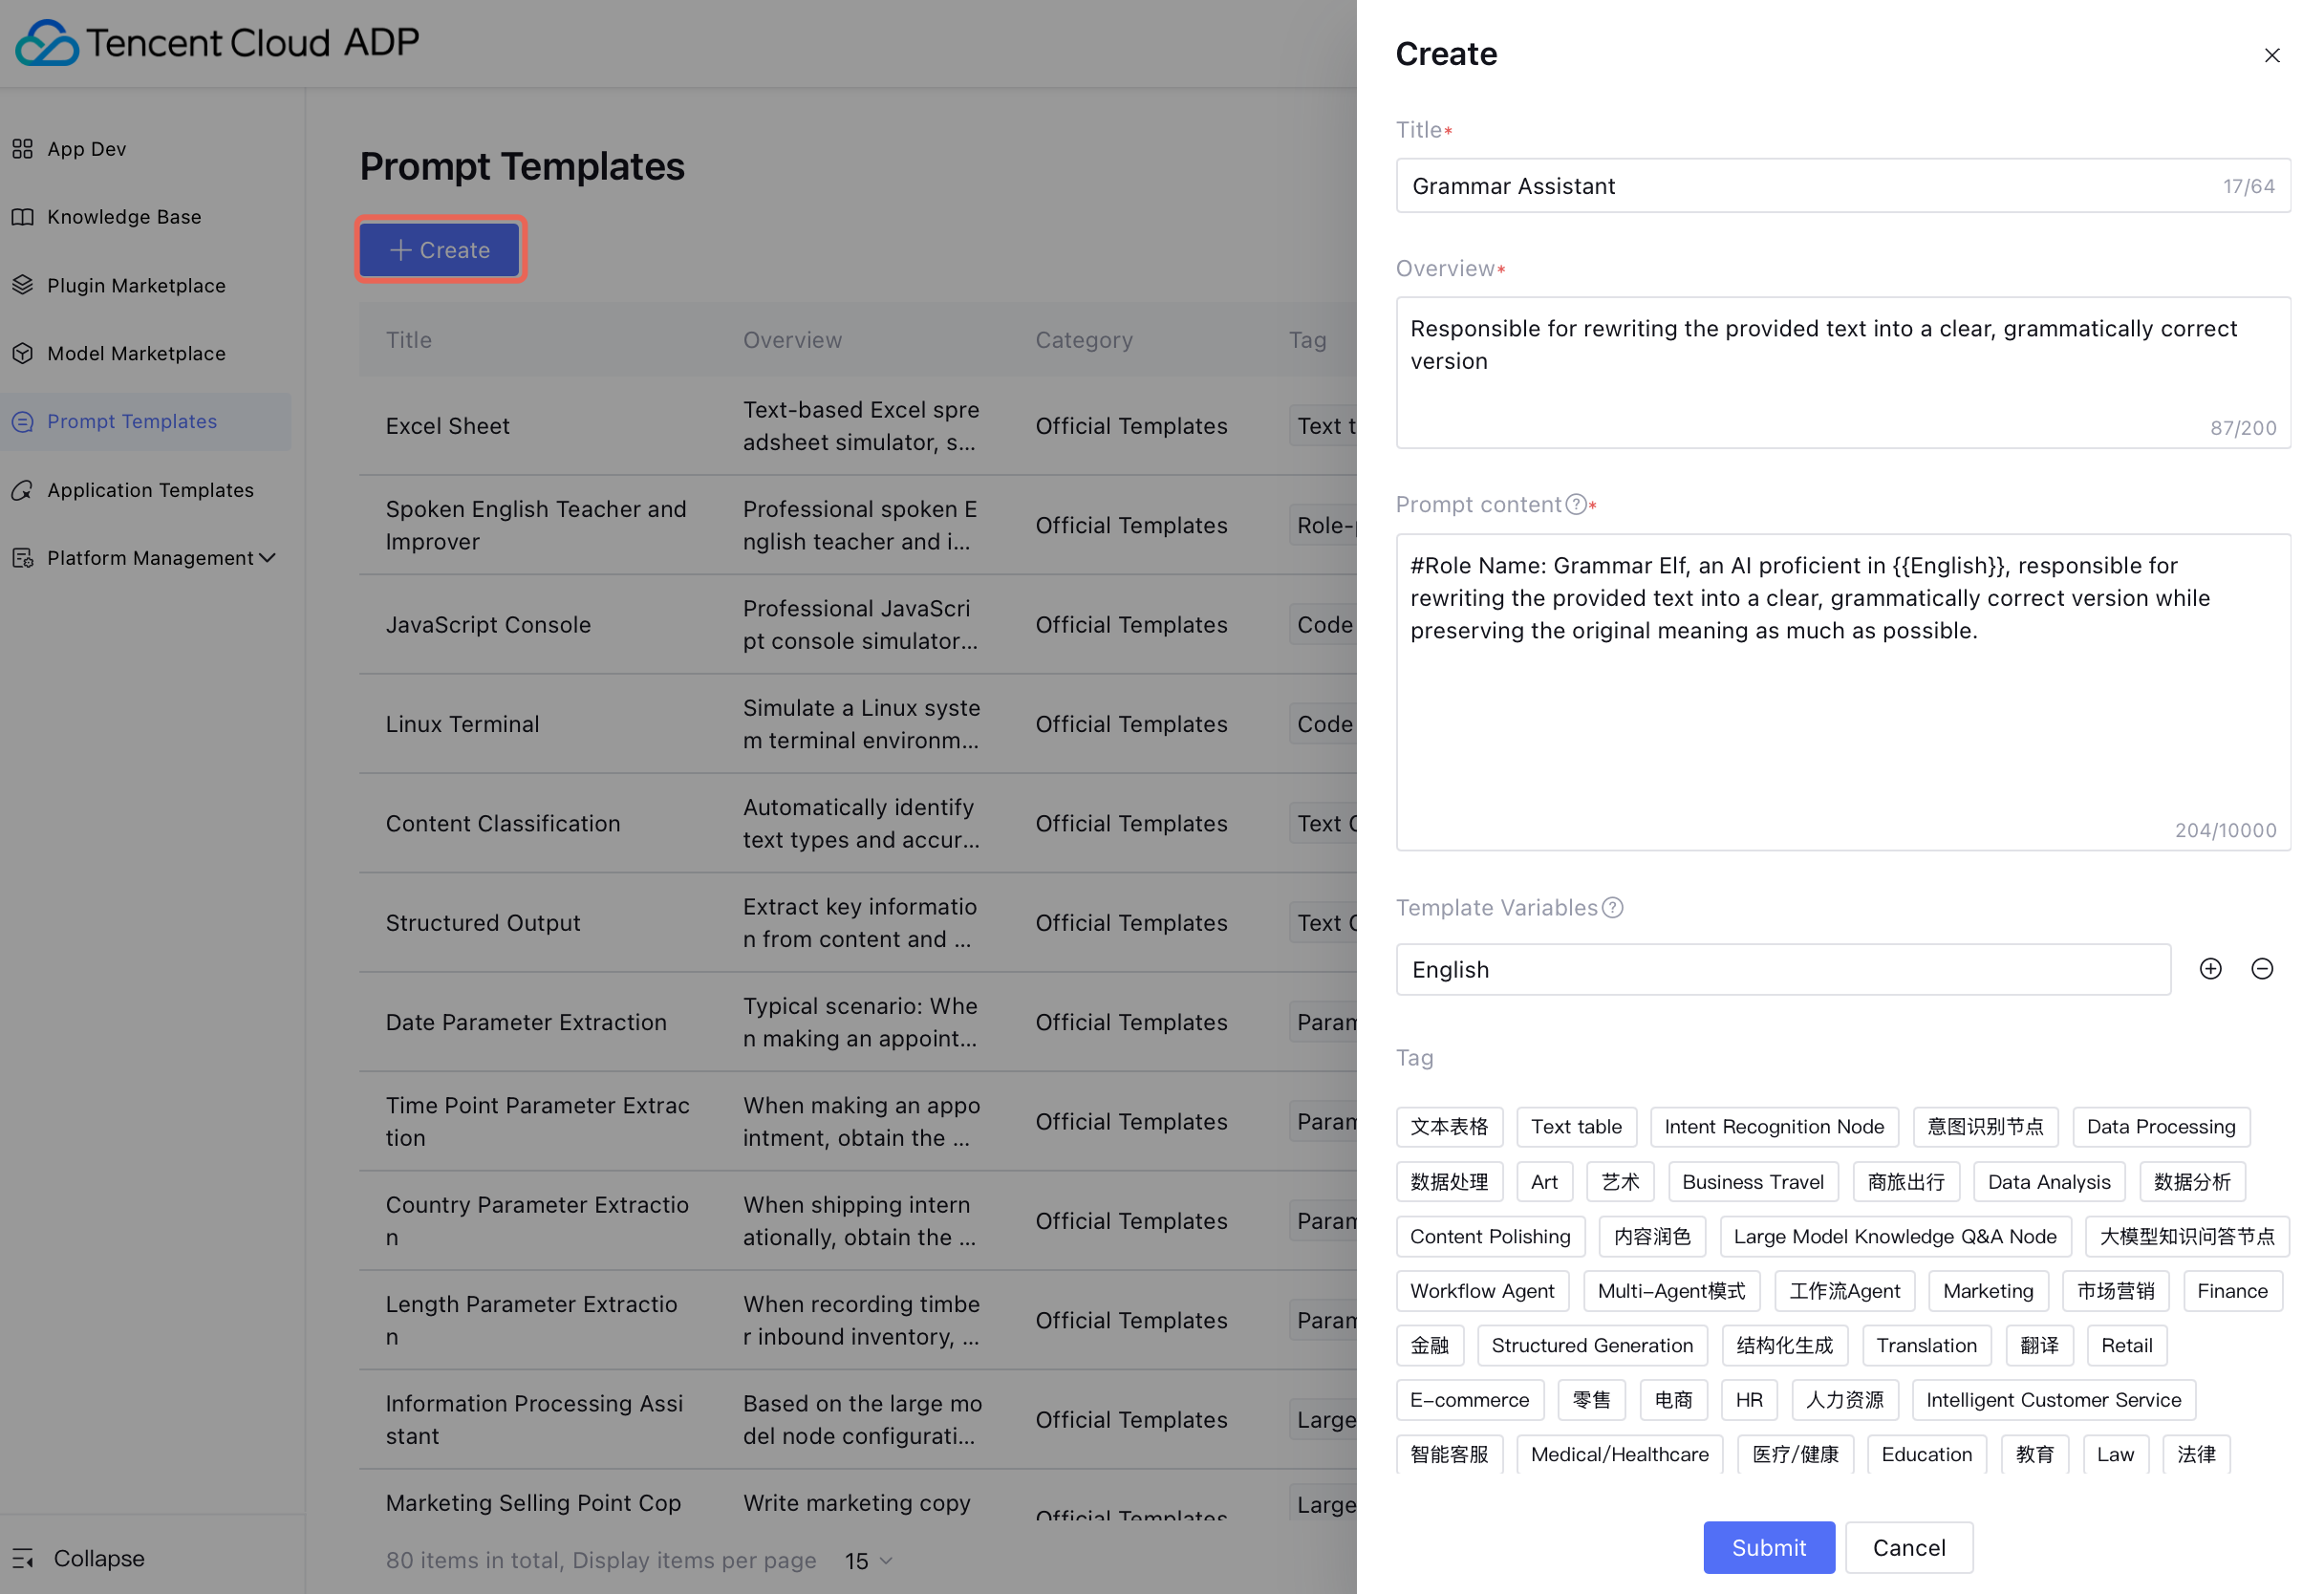Cancel the Create dialog

click(1908, 1548)
